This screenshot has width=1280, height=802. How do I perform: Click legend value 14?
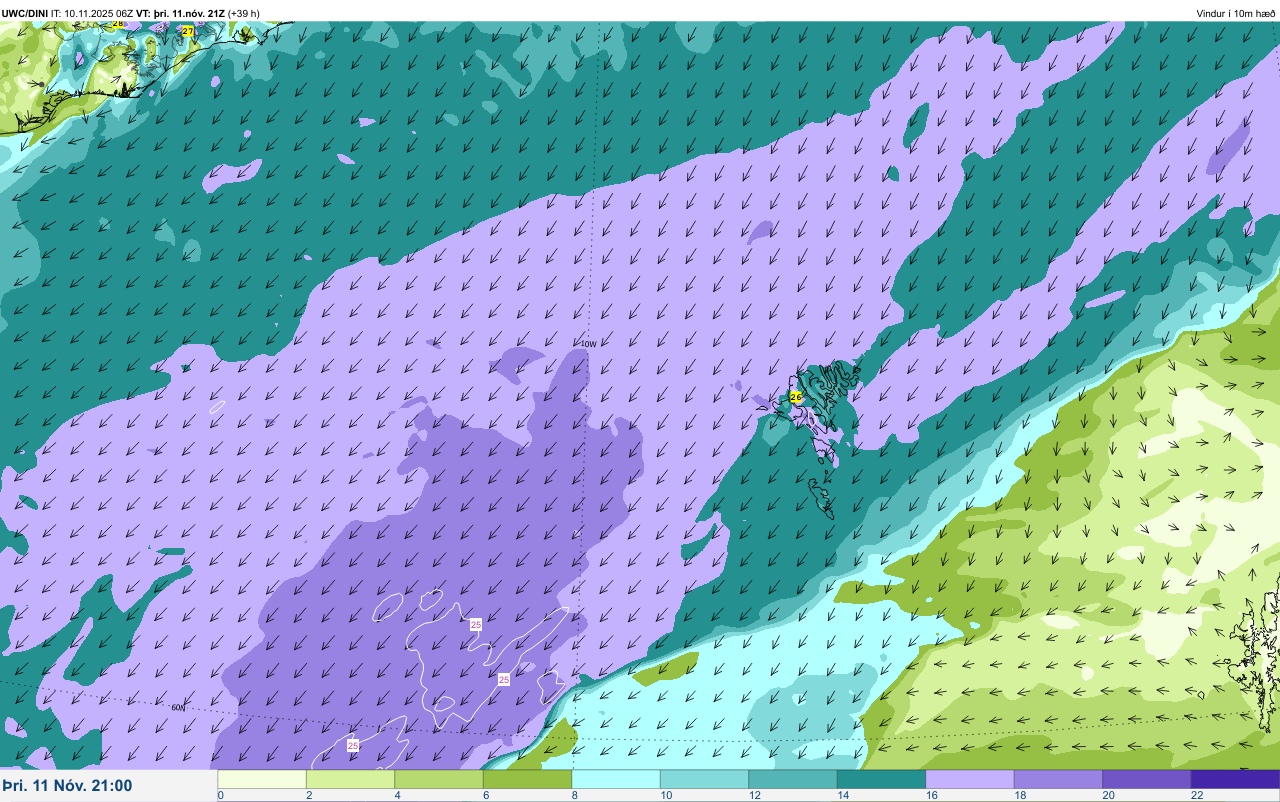coord(842,795)
